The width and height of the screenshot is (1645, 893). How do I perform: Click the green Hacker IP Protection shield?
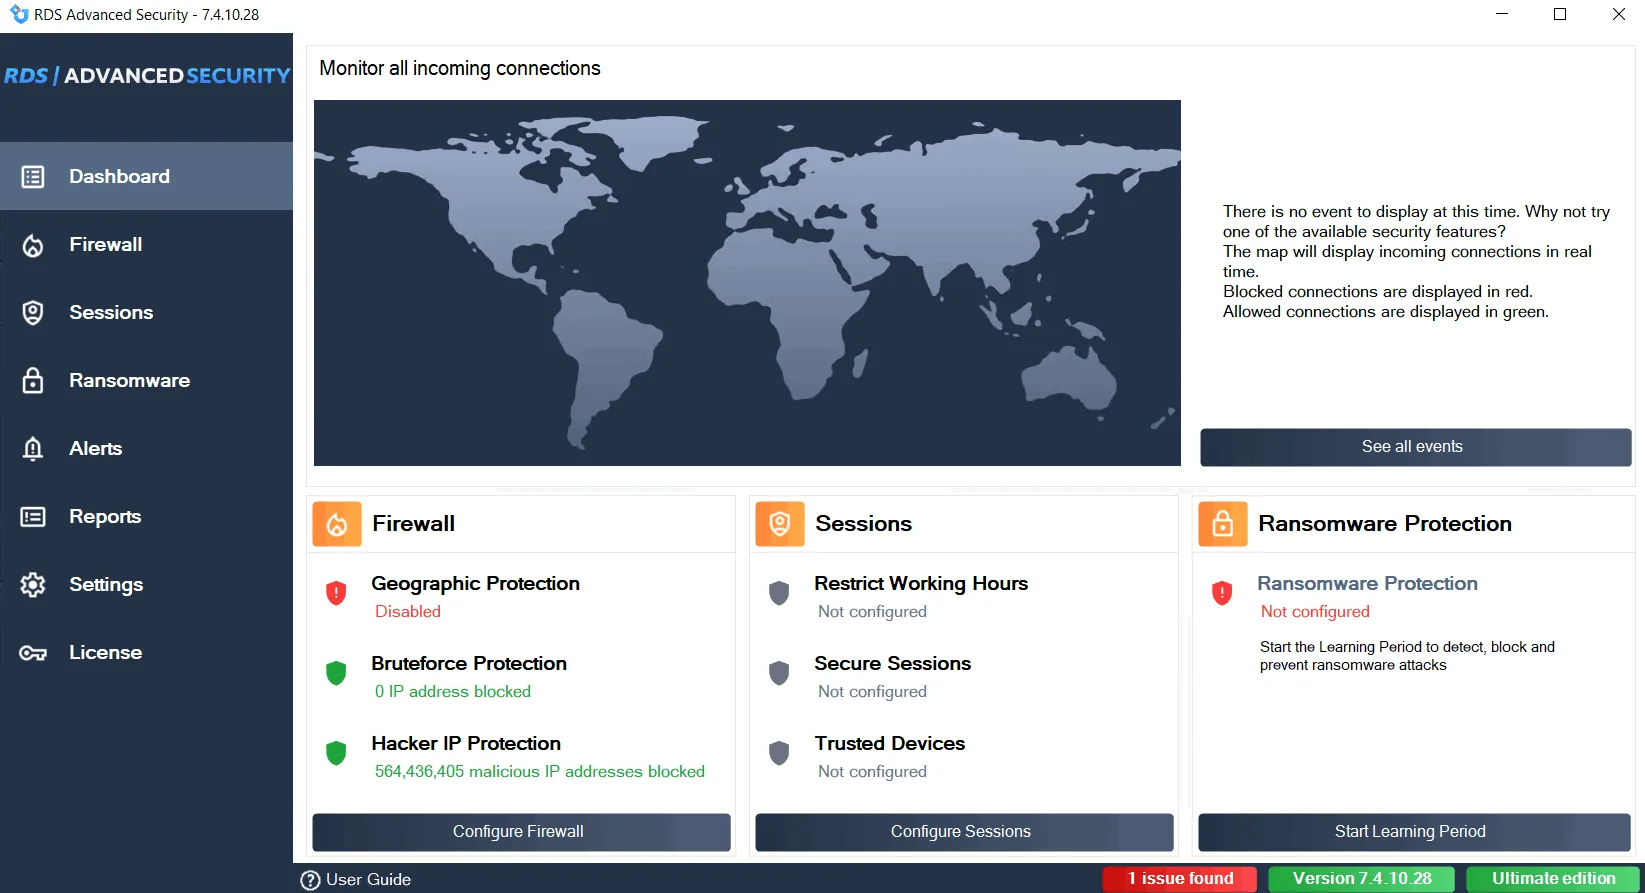336,753
